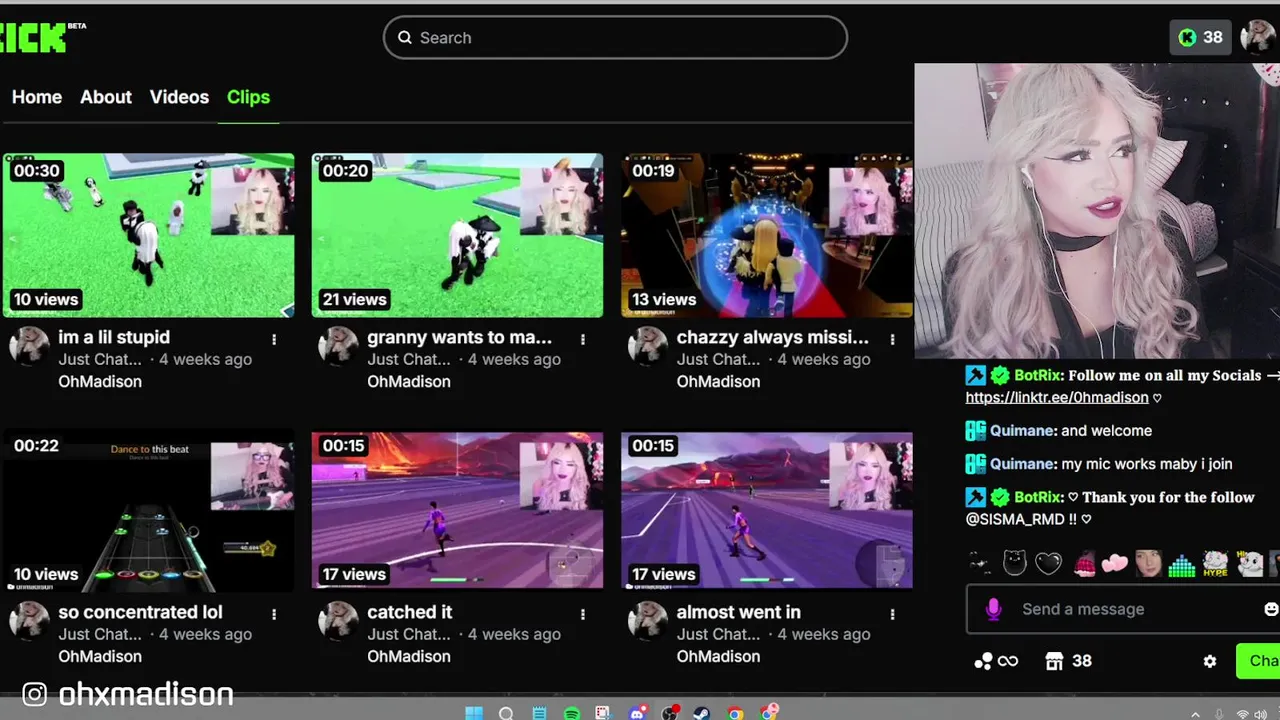Image resolution: width=1280 pixels, height=720 pixels.
Task: Click BotRix username in first chat message
Action: click(1037, 376)
